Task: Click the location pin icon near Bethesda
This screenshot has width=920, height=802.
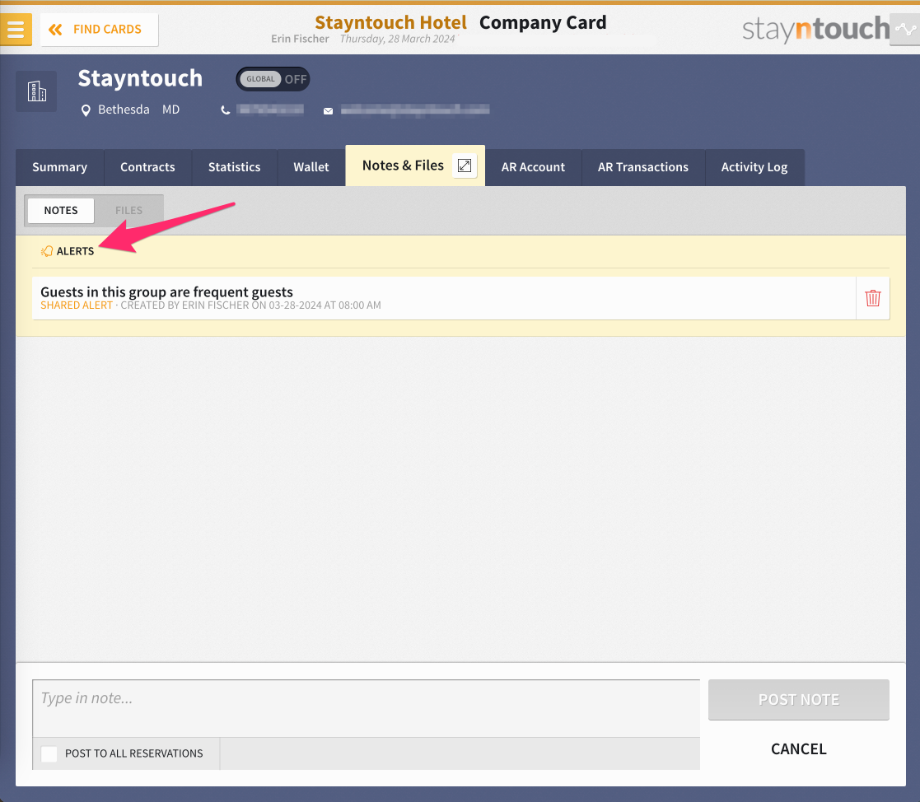Action: point(86,110)
